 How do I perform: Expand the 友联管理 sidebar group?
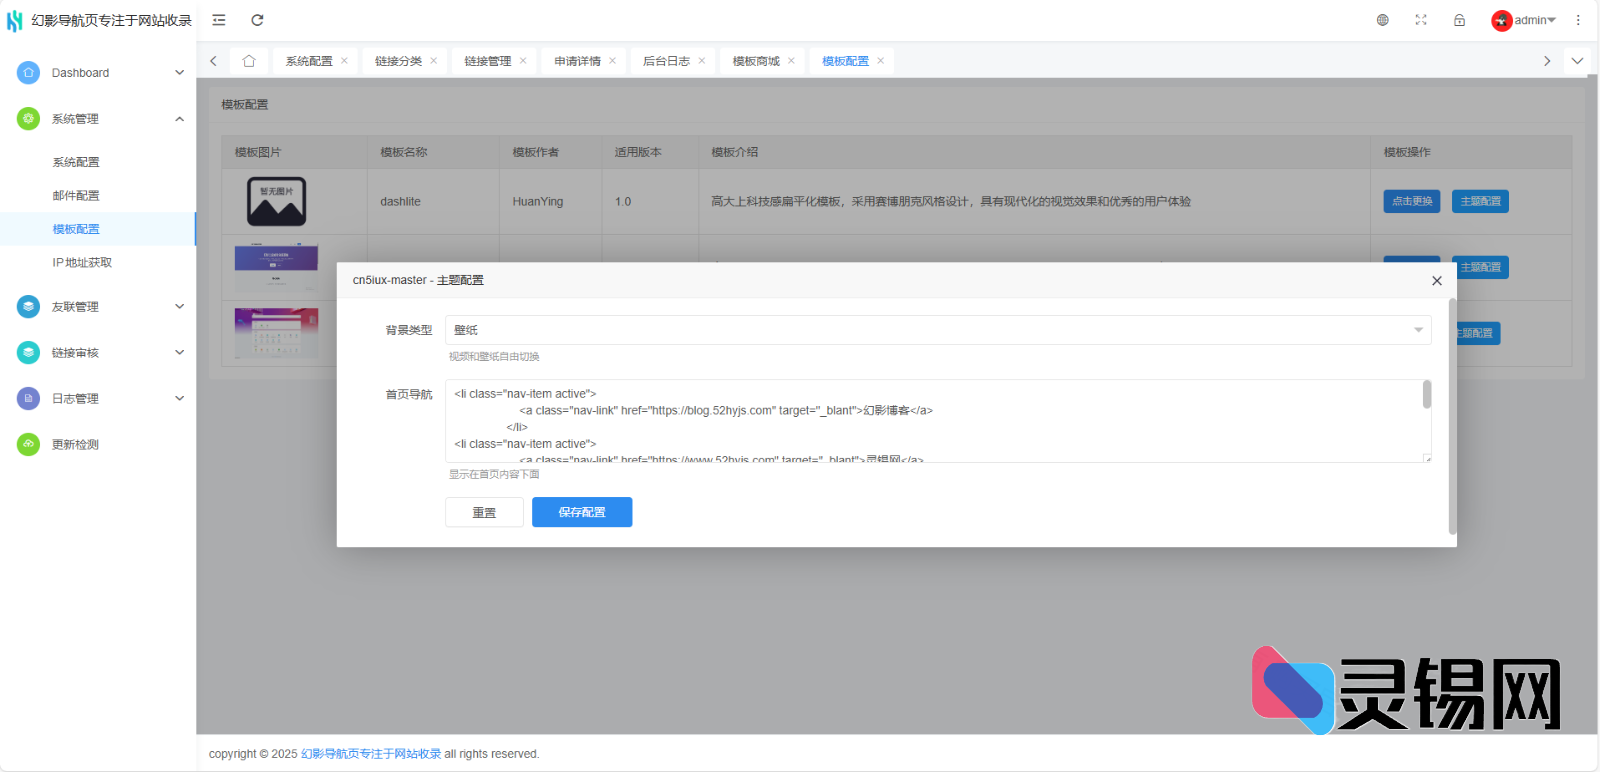[98, 307]
